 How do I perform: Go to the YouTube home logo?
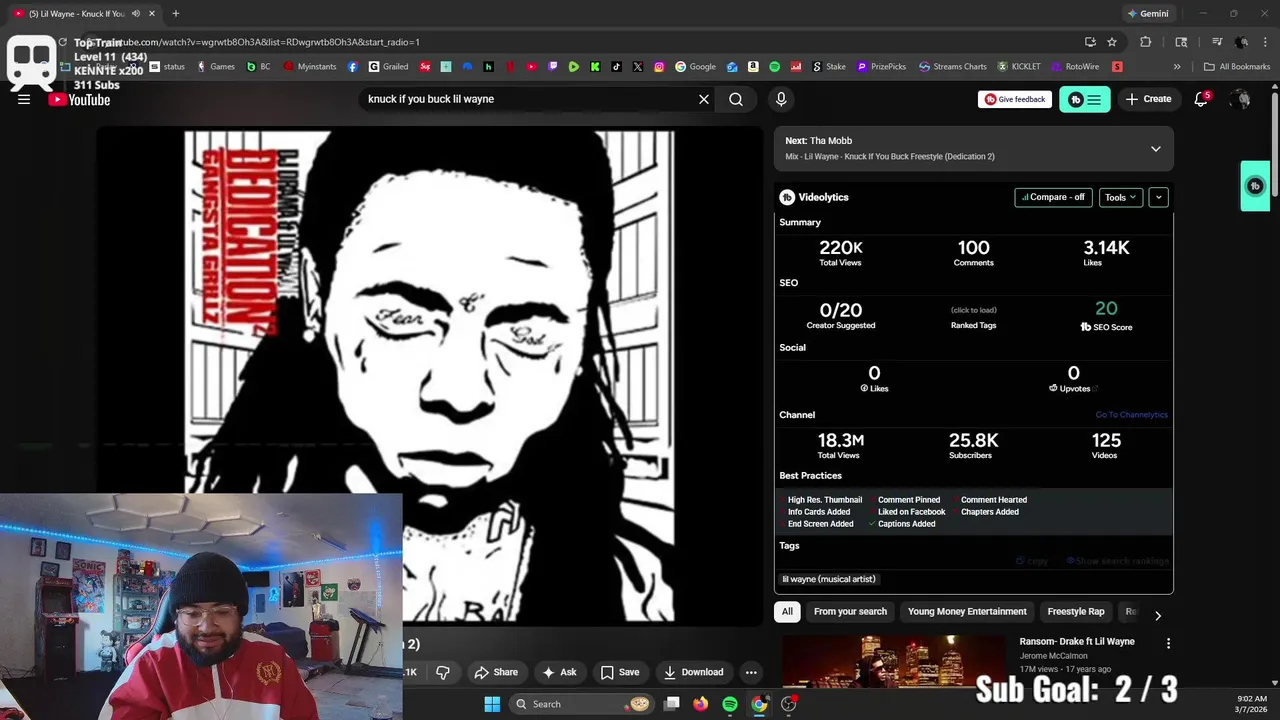[79, 99]
